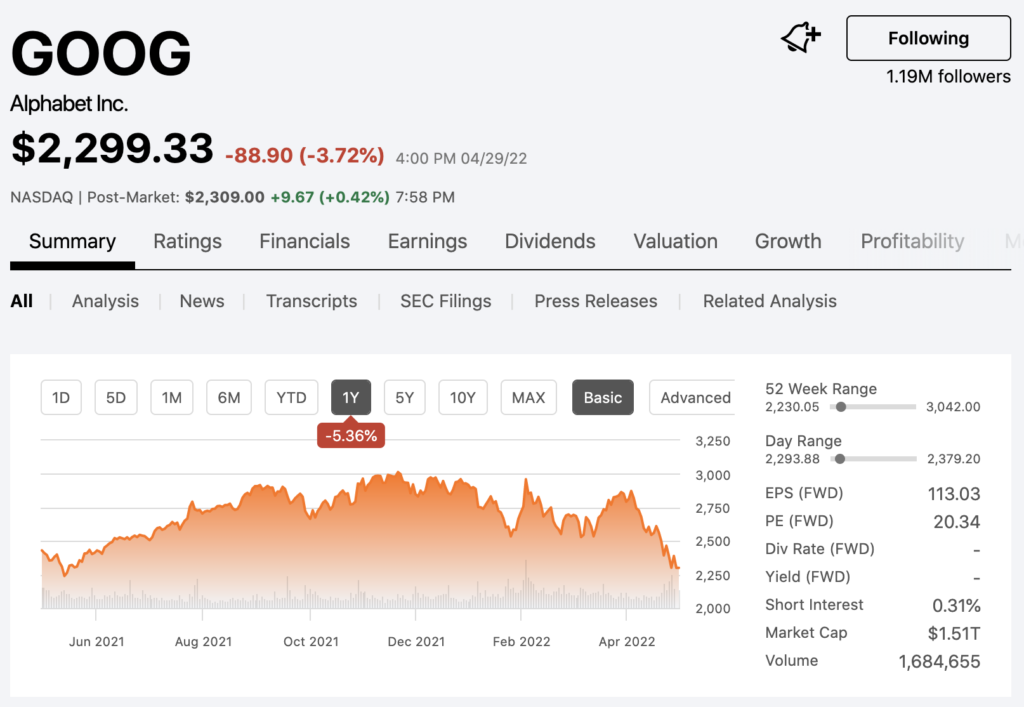This screenshot has width=1024, height=707.
Task: Switch to the Growth tab
Action: tap(788, 242)
